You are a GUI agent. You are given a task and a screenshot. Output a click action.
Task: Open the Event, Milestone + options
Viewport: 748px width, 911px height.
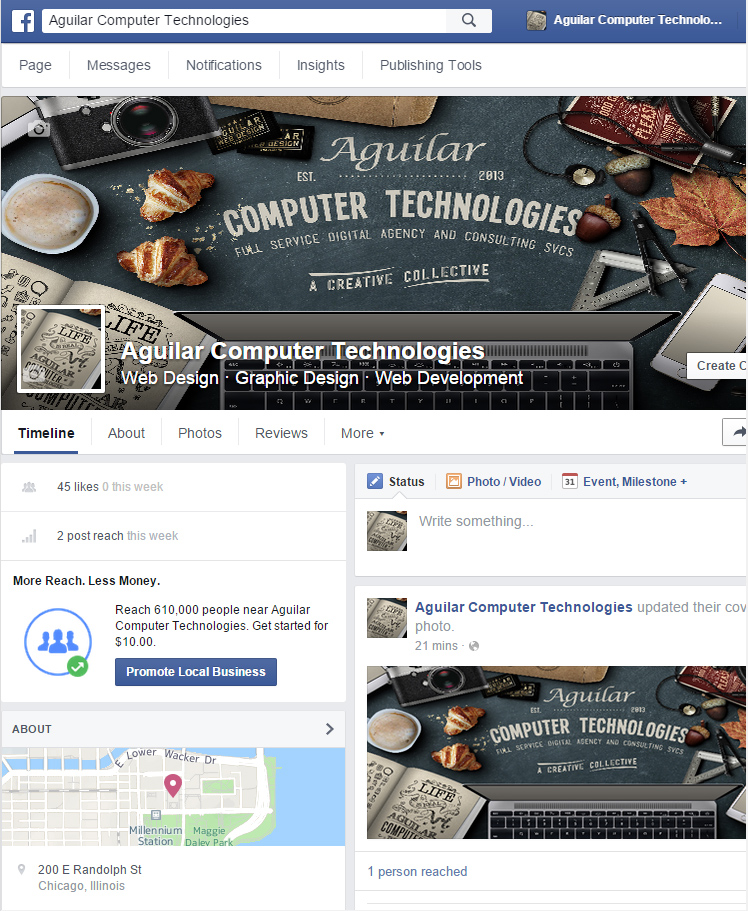pyautogui.click(x=635, y=482)
